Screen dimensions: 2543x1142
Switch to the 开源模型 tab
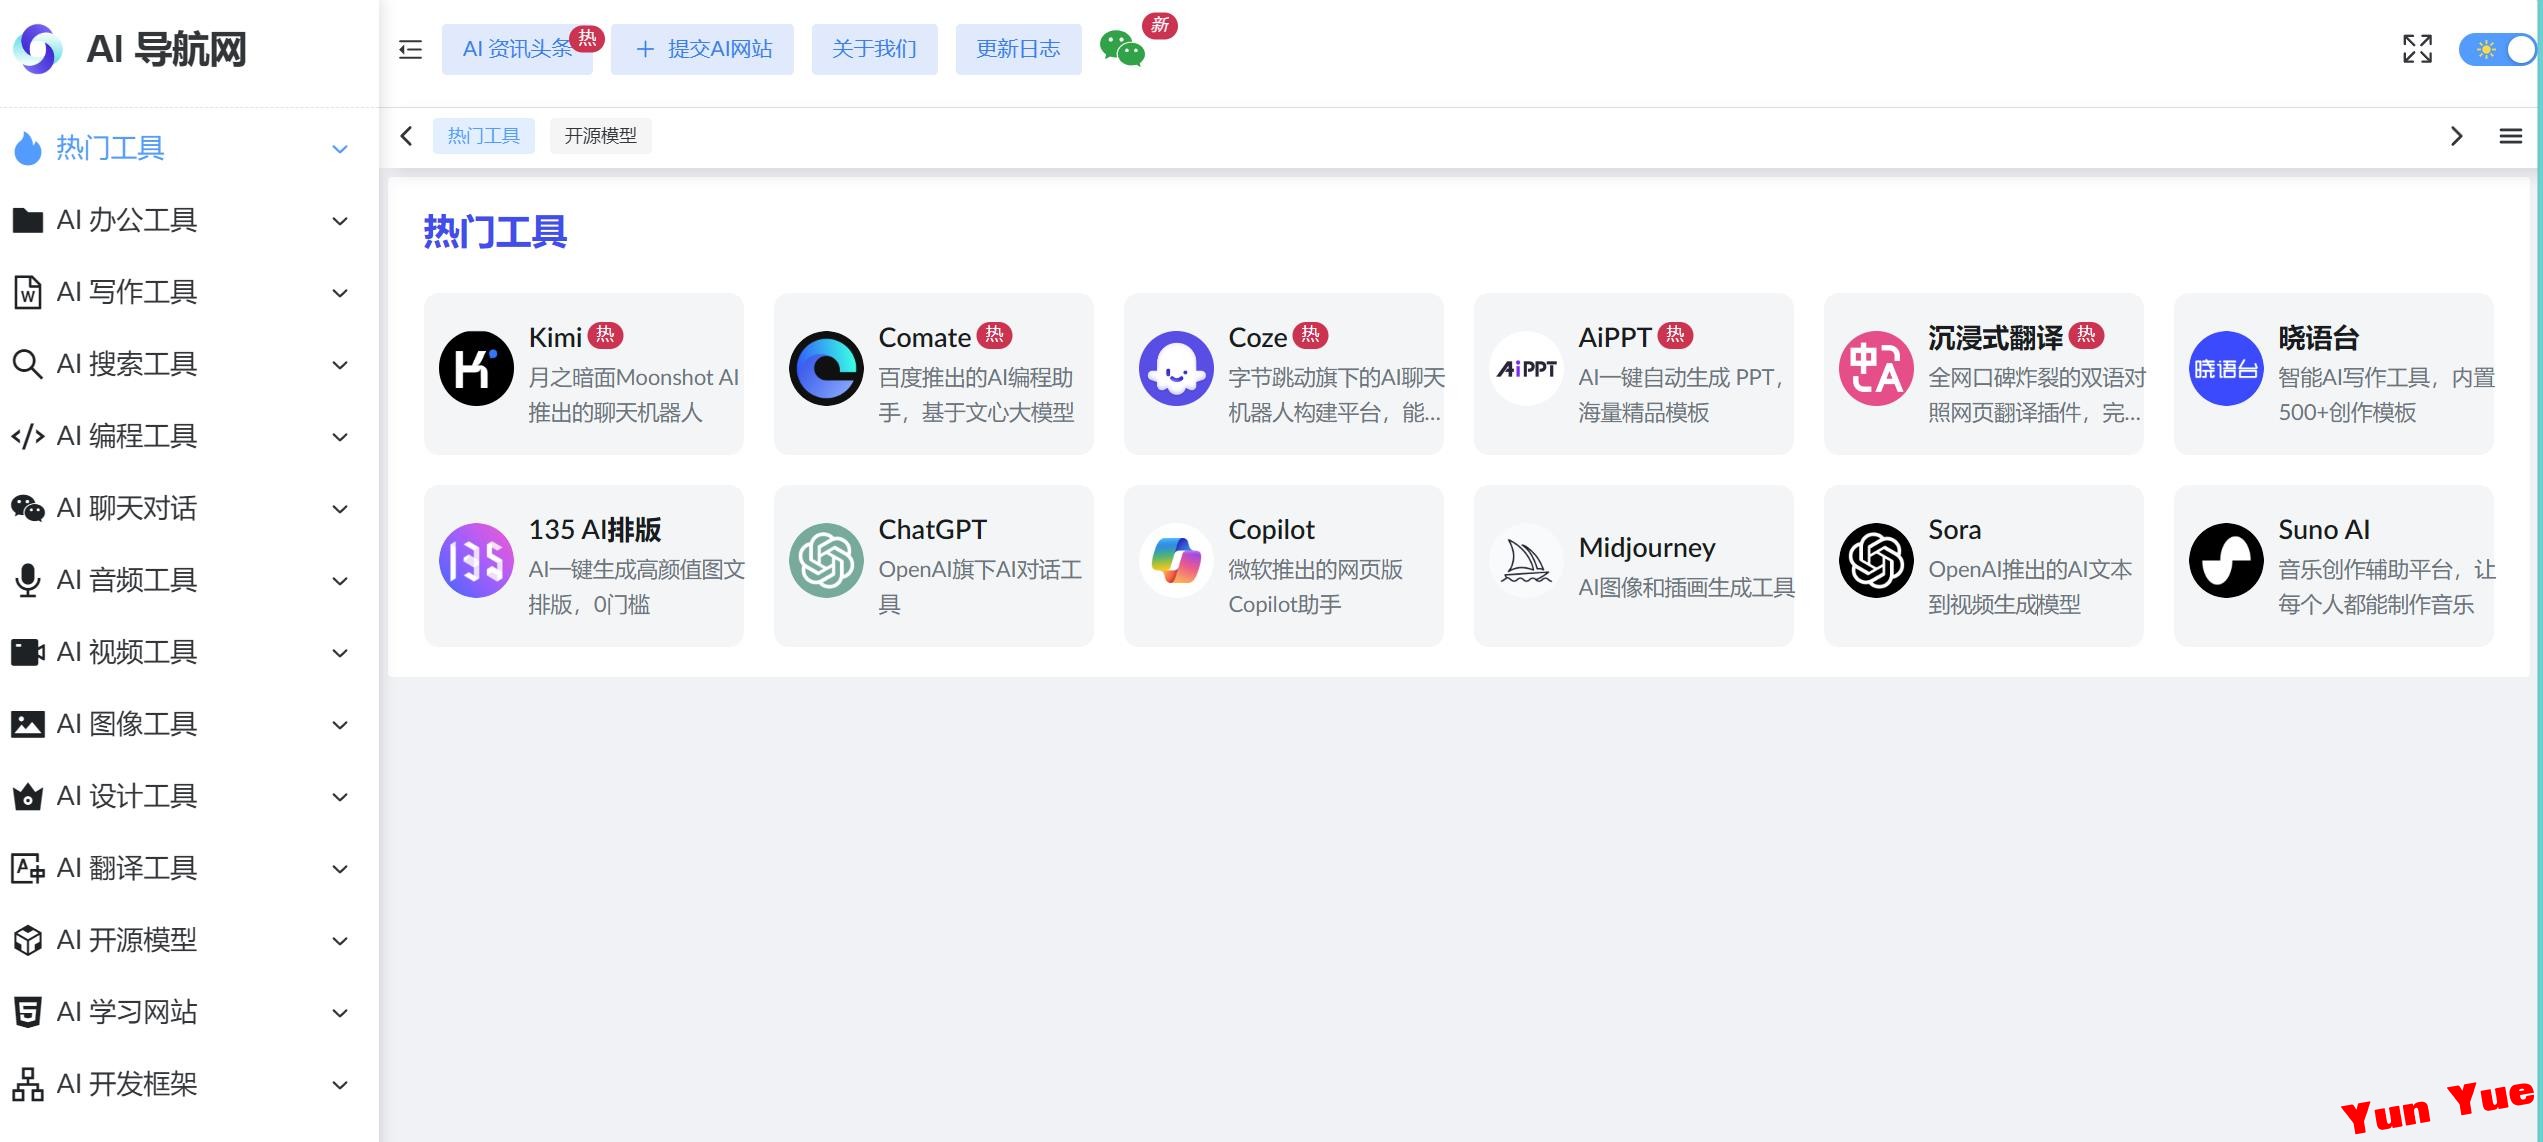click(x=600, y=136)
